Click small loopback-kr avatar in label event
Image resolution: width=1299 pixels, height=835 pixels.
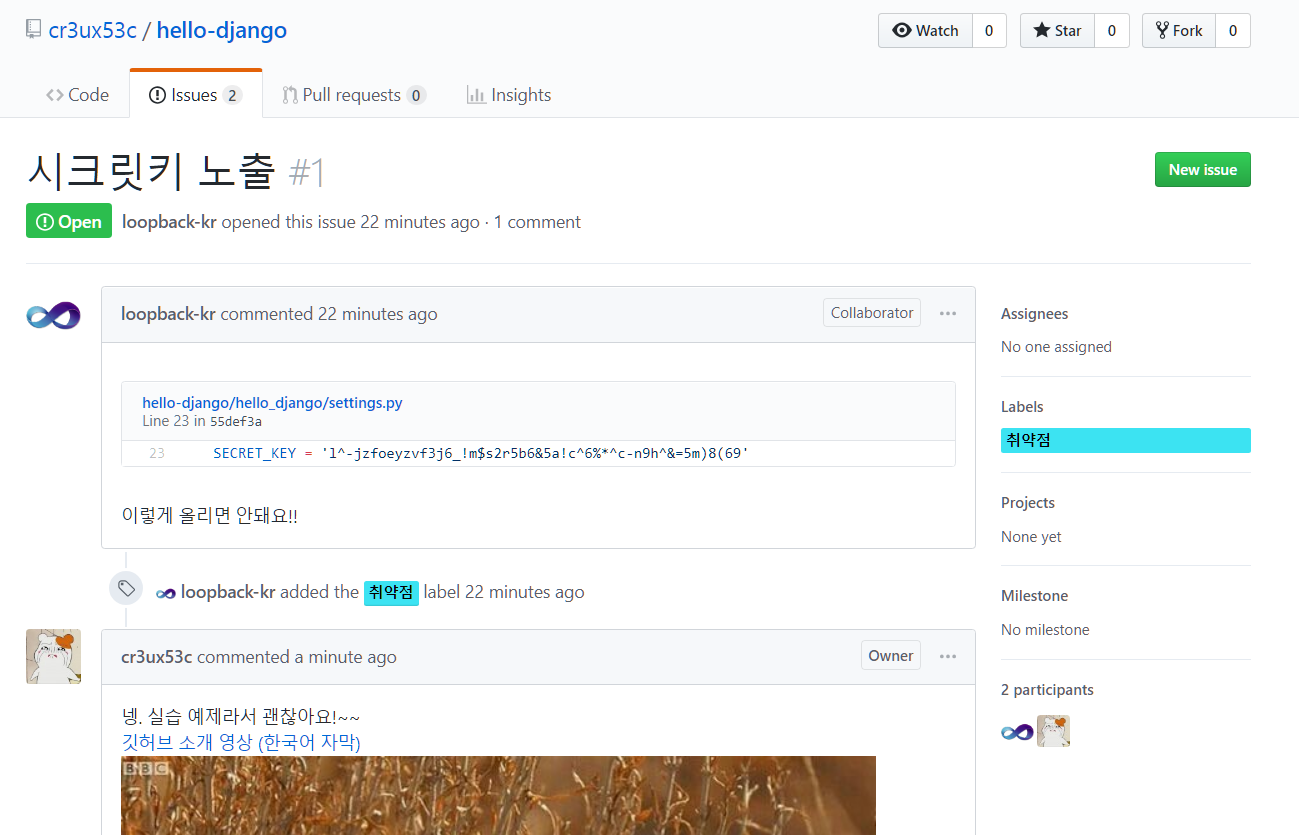click(166, 593)
